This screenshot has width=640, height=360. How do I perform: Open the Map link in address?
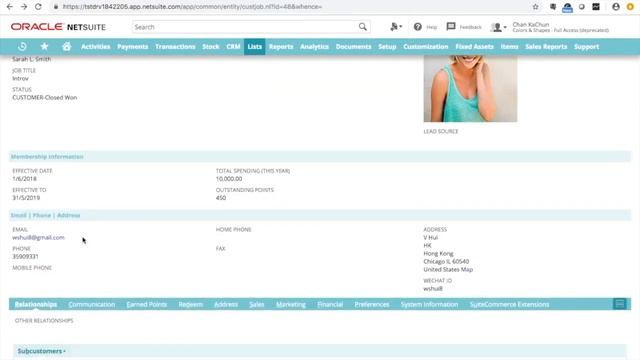coord(467,269)
